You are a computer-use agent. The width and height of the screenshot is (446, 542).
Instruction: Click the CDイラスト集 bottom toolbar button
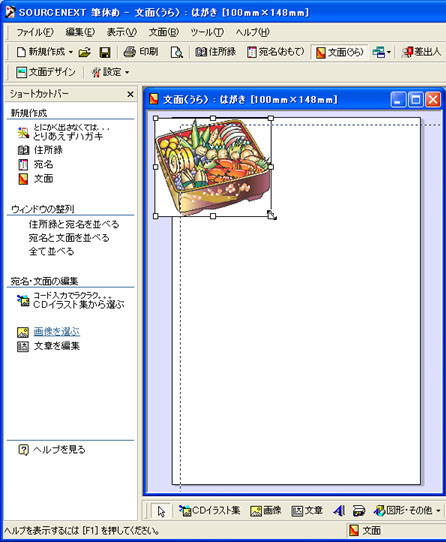click(210, 511)
